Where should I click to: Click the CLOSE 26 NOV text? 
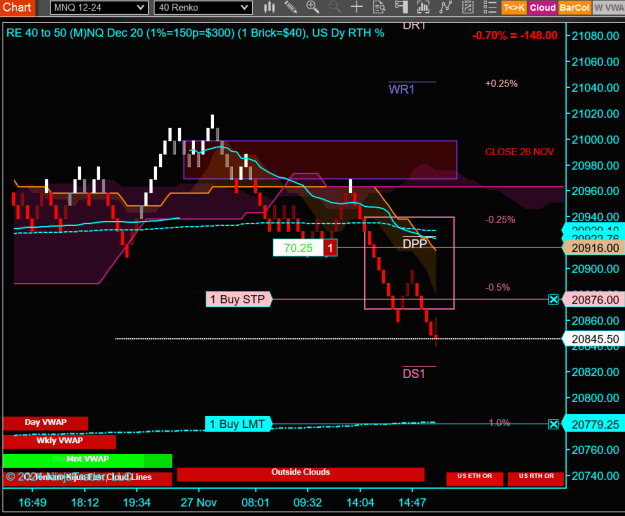[519, 152]
